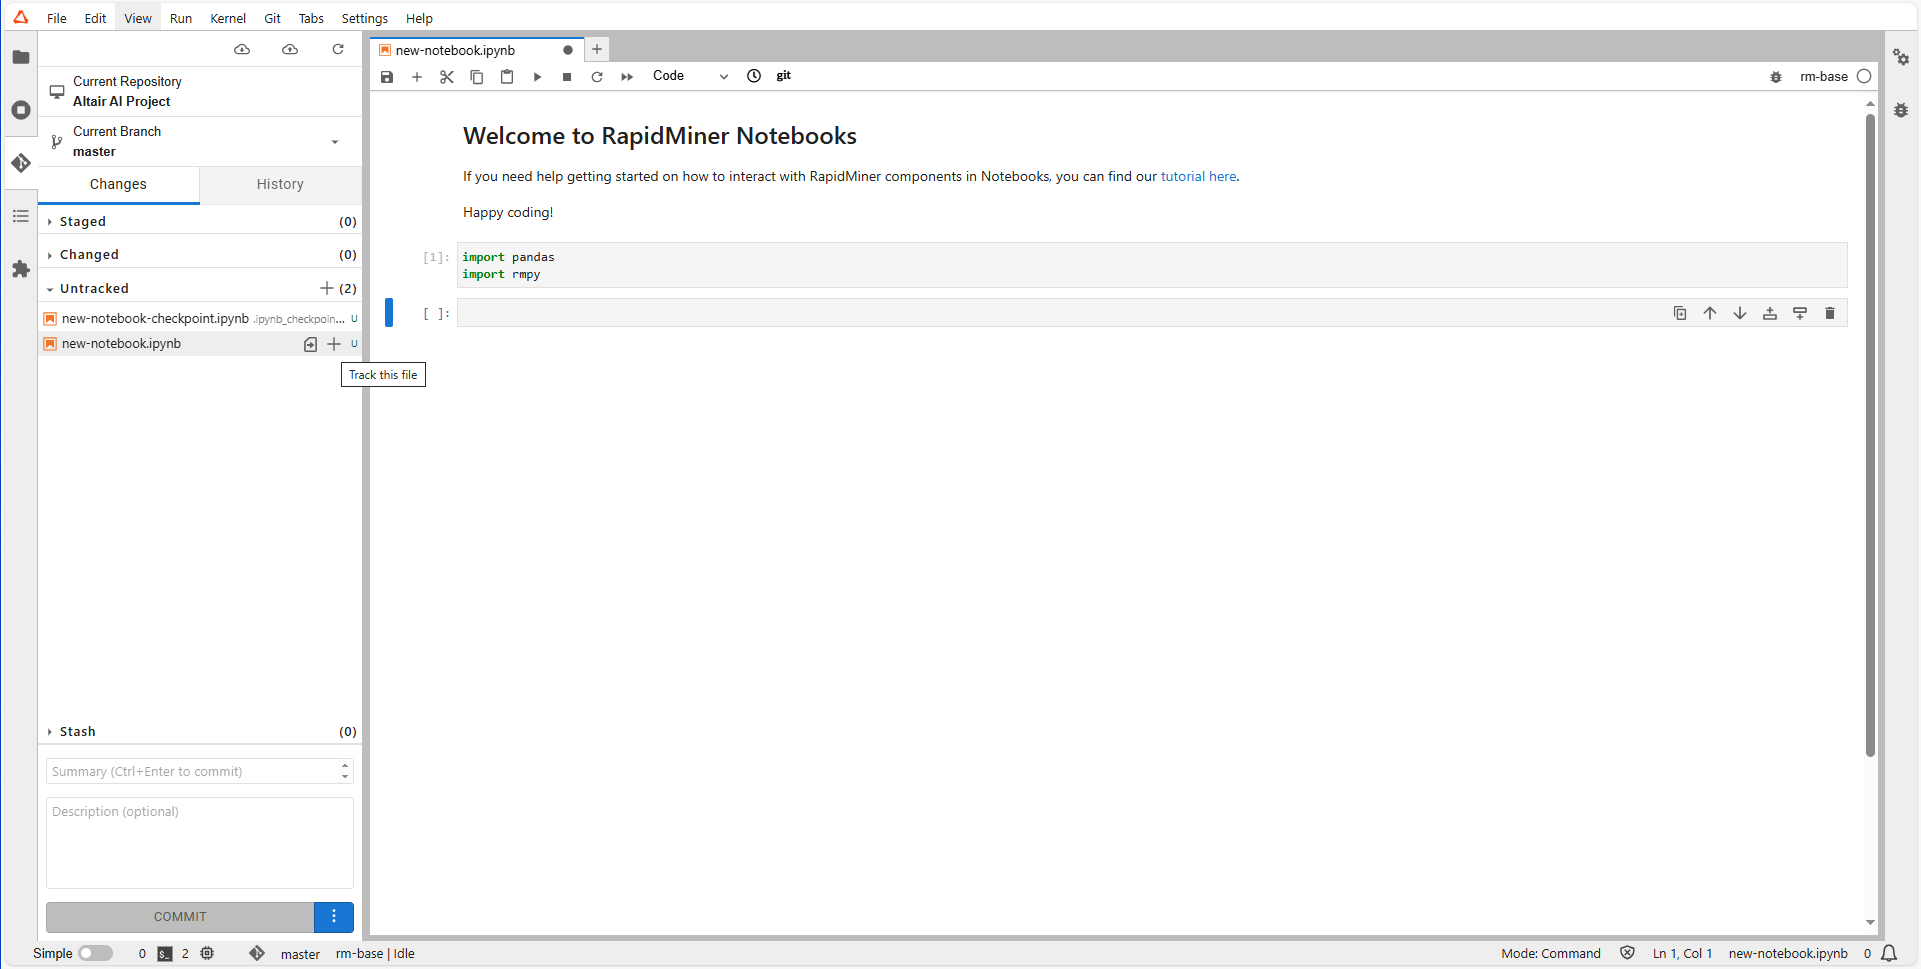1921x969 pixels.
Task: Open the File Browser sidebar icon
Action: pyautogui.click(x=20, y=57)
